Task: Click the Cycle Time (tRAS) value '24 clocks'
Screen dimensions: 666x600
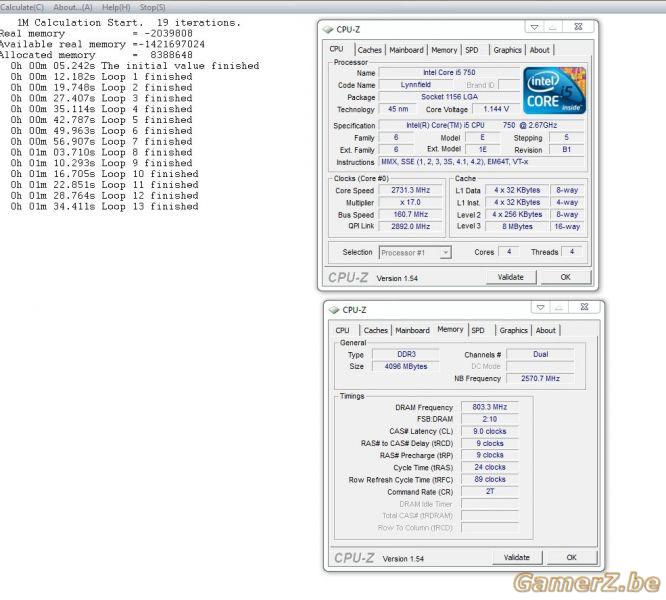Action: point(490,467)
